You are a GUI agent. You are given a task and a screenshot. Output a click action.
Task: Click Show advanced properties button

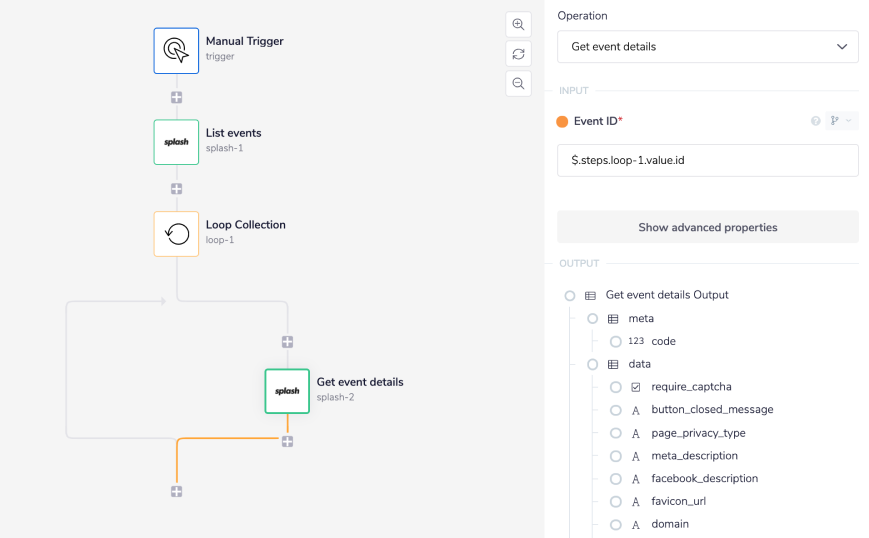(x=708, y=227)
